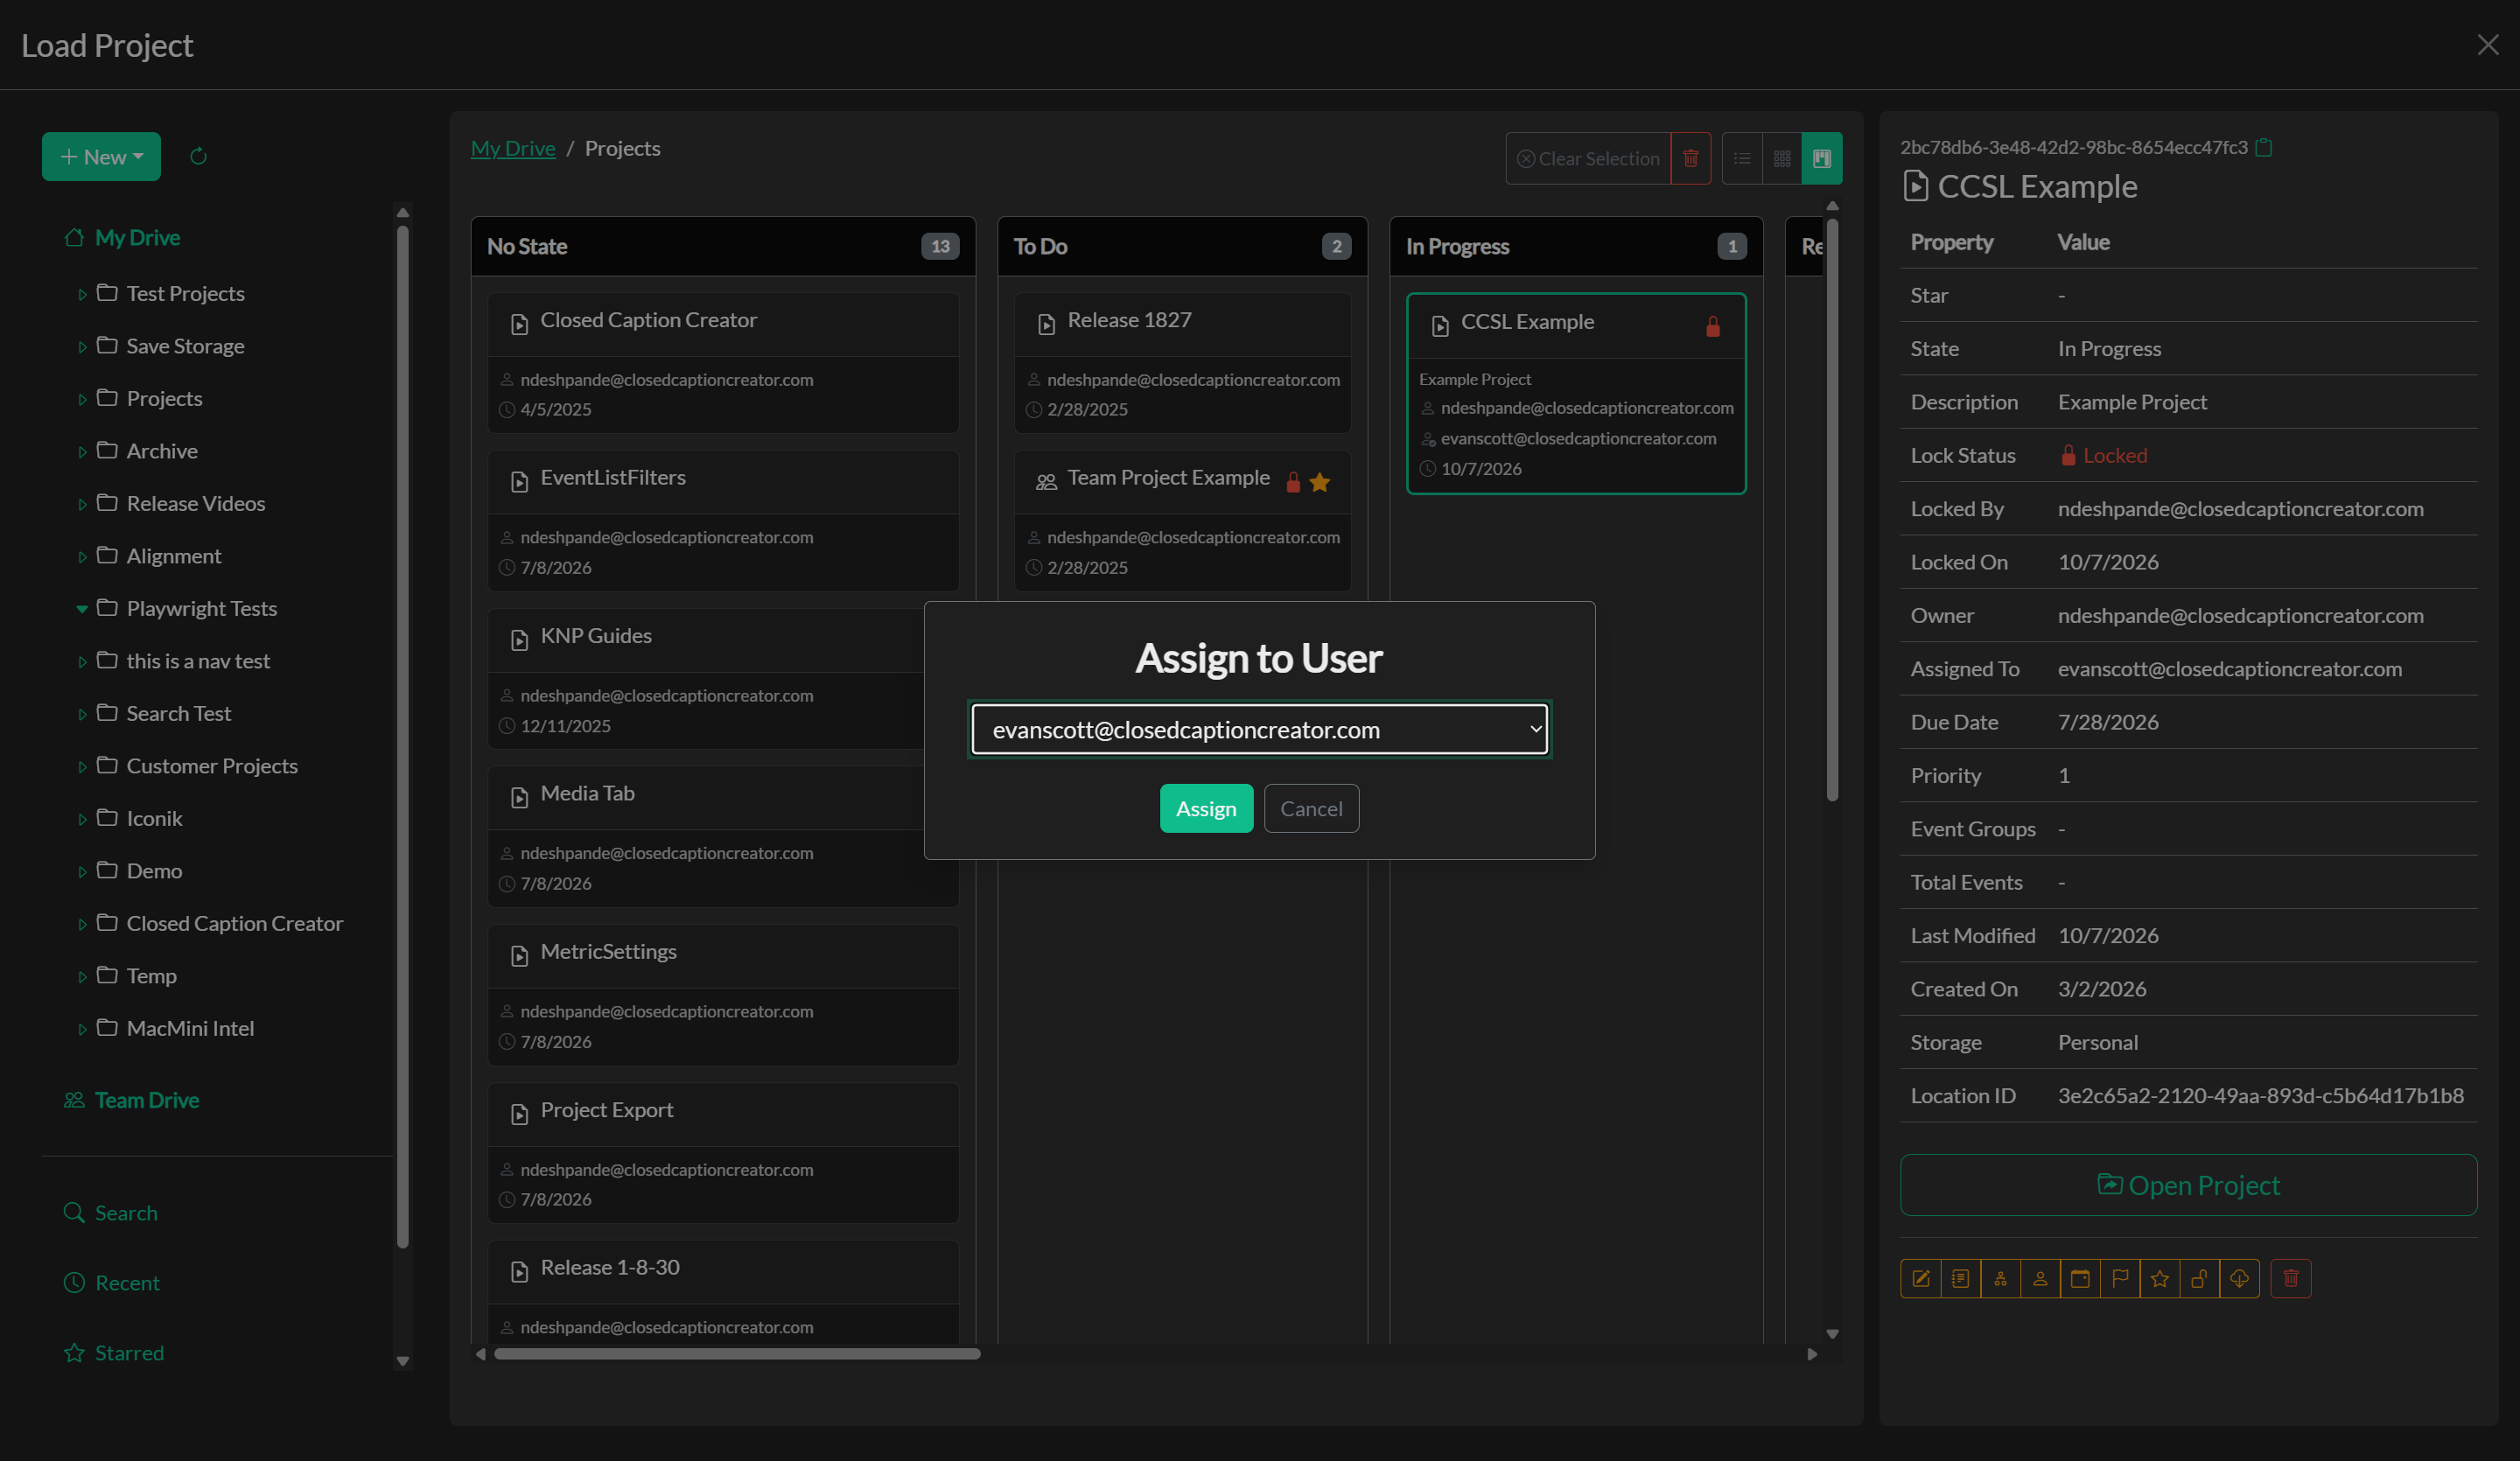Screen dimensions: 2520x1461
Task: Select the Project Export card
Action: pos(723,1153)
